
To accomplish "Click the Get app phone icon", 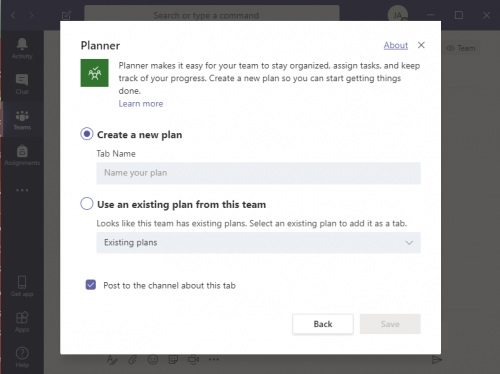I will click(22, 282).
